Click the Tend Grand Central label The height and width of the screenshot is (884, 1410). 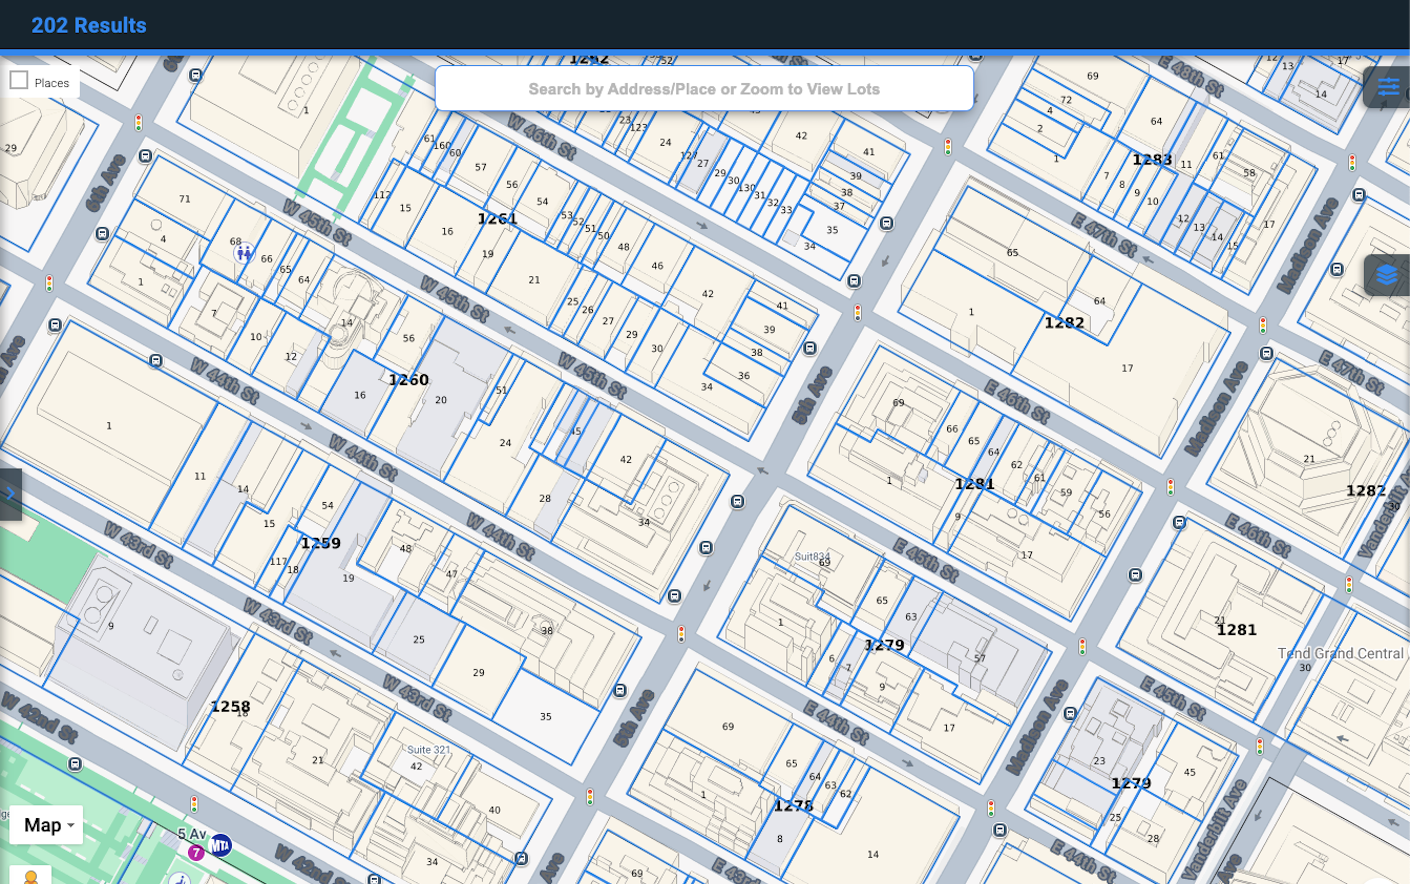1341,653
